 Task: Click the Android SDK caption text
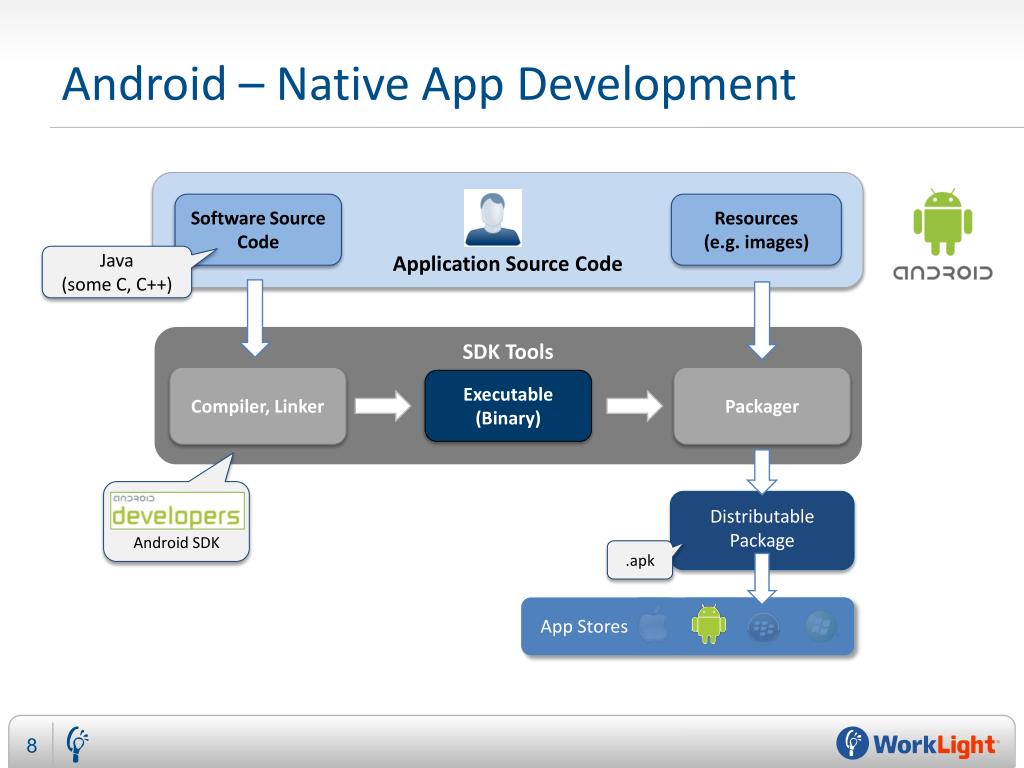(x=176, y=543)
